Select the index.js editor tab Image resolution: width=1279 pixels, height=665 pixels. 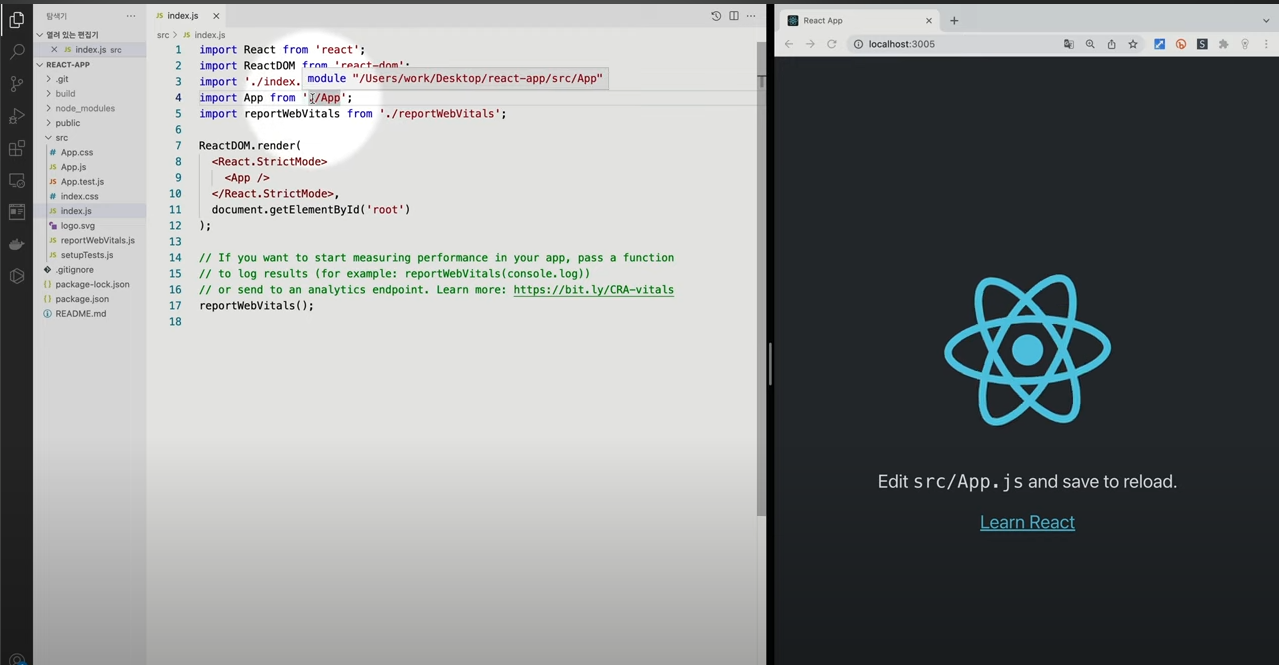(182, 16)
